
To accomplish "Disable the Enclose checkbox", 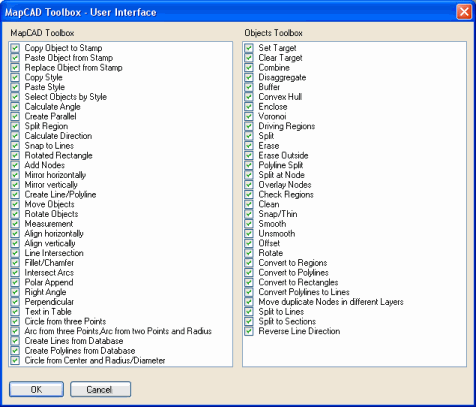I will [x=249, y=107].
